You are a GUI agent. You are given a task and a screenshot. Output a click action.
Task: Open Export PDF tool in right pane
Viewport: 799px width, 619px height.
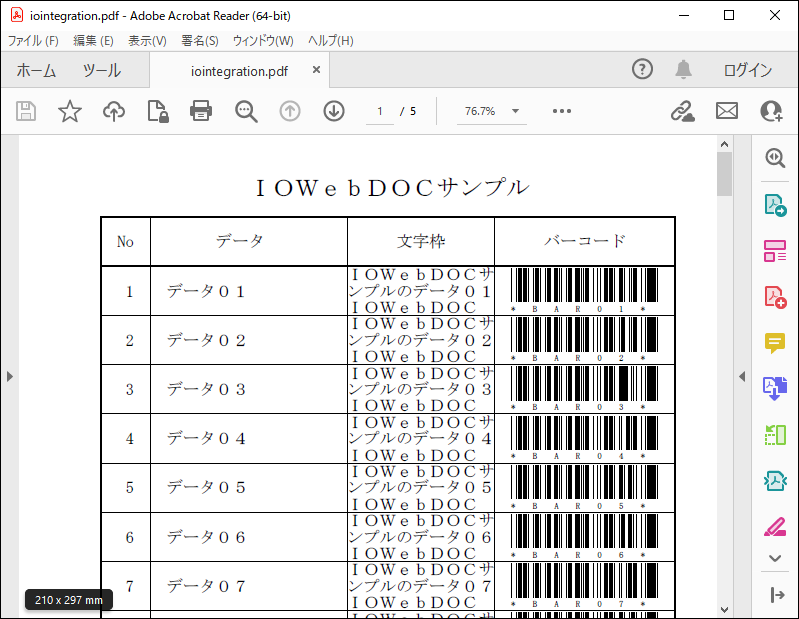click(775, 205)
